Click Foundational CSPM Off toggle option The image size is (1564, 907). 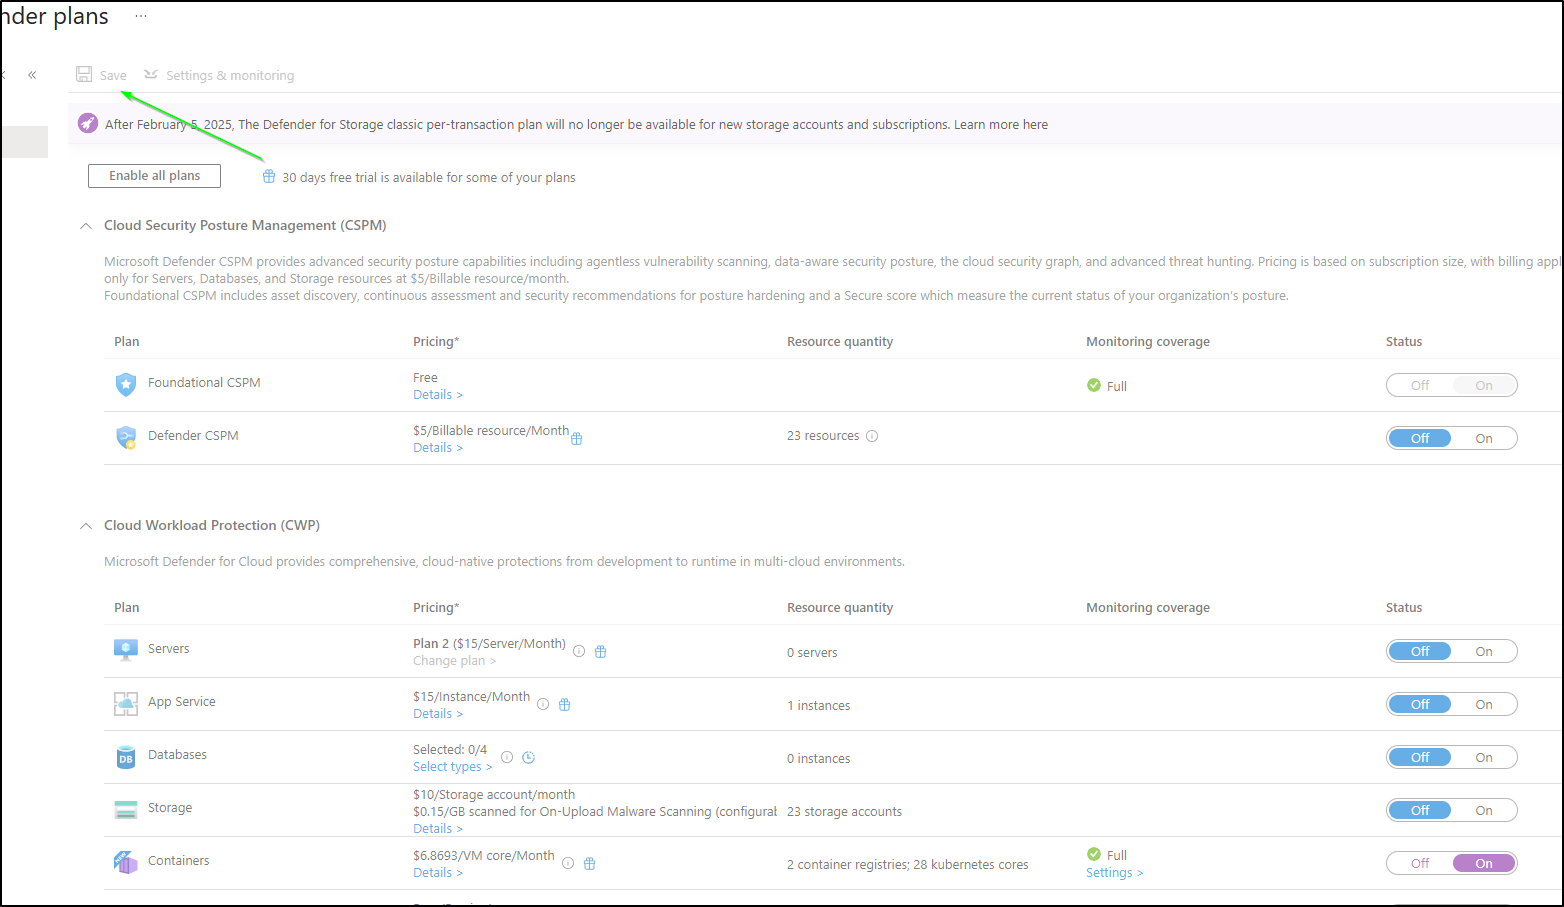[x=1420, y=385]
